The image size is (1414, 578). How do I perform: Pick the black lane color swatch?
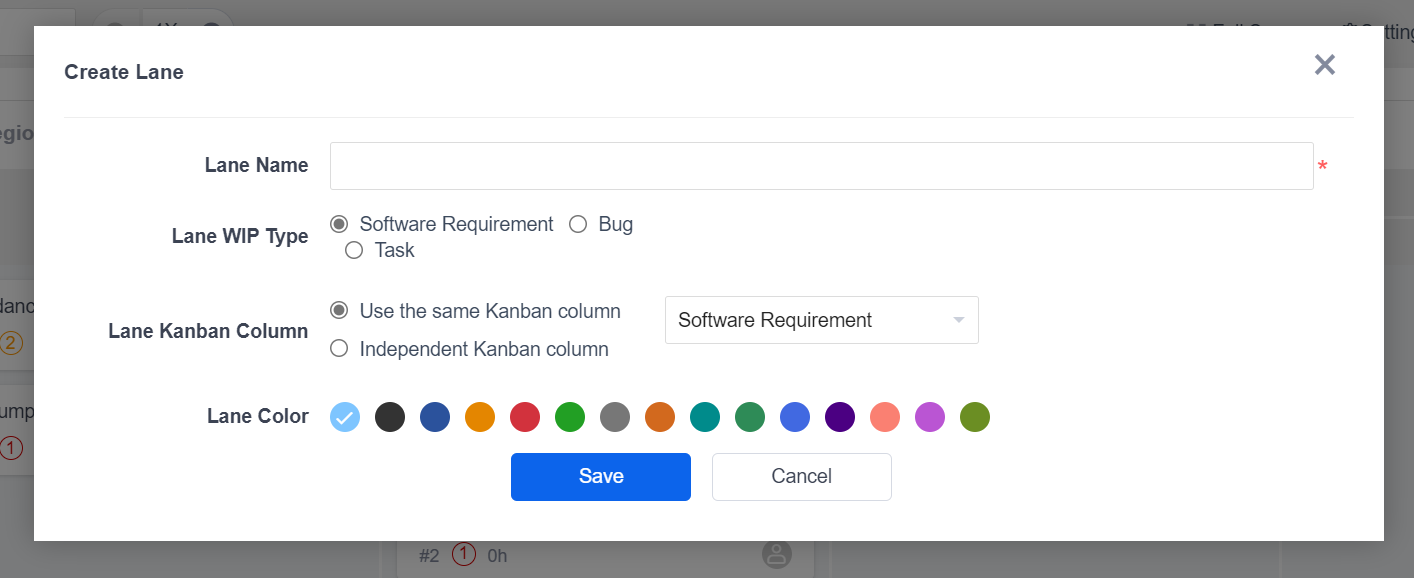tap(390, 417)
